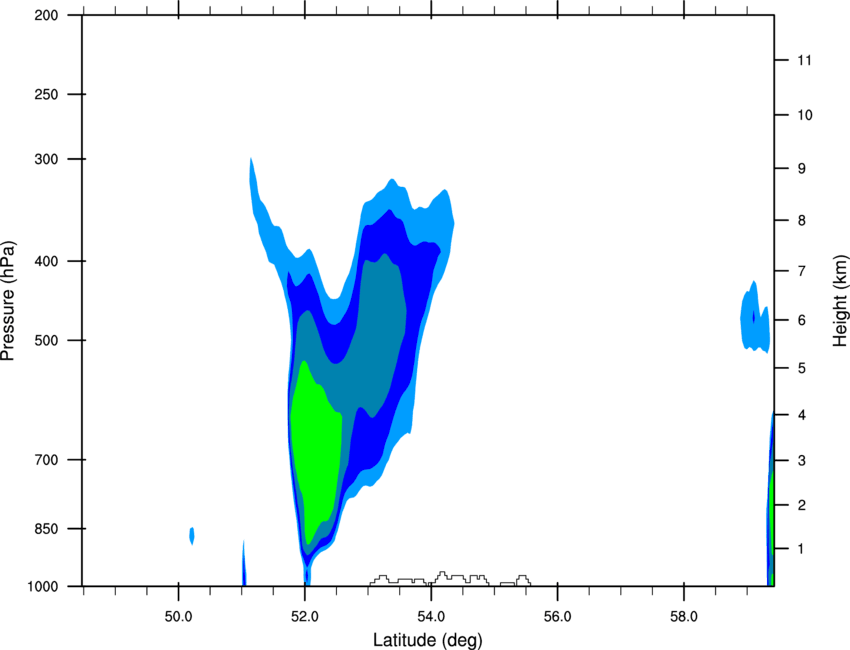Click the 'Pressure (hPa)' axis title
The image size is (850, 650).
pyautogui.click(x=8, y=301)
